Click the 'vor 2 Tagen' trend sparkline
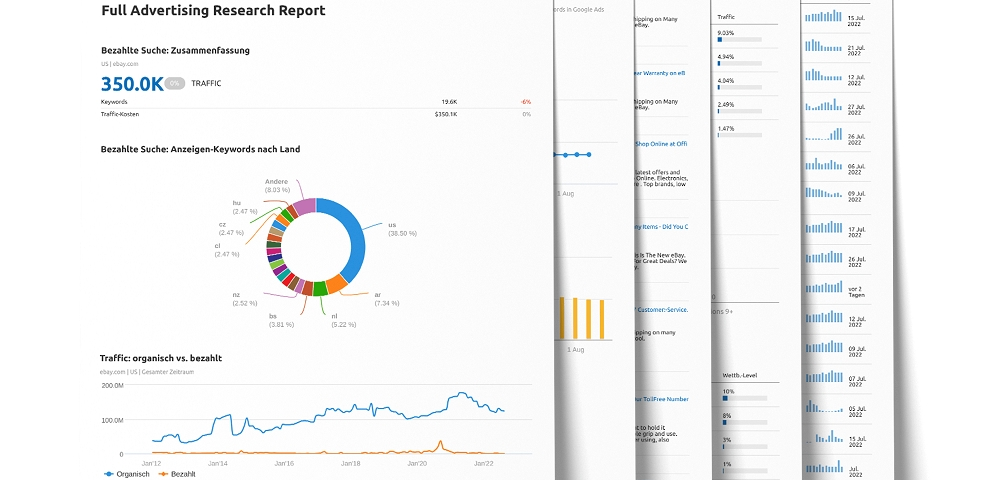This screenshot has height=480, width=1000. (824, 288)
